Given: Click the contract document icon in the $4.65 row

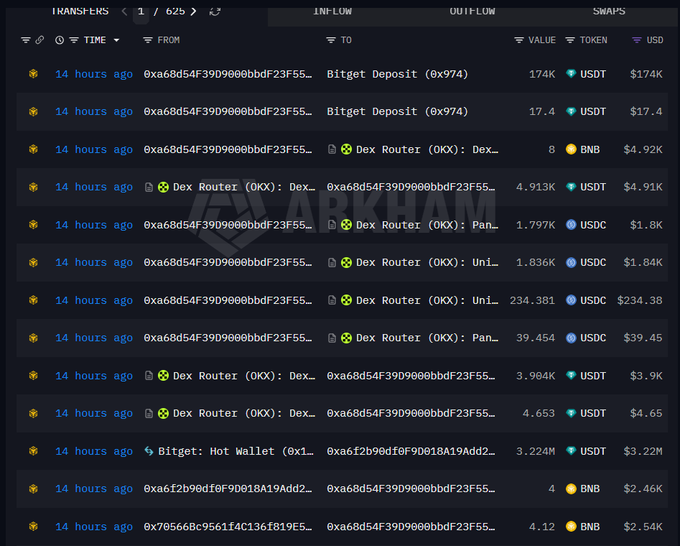Looking at the screenshot, I should tap(149, 414).
